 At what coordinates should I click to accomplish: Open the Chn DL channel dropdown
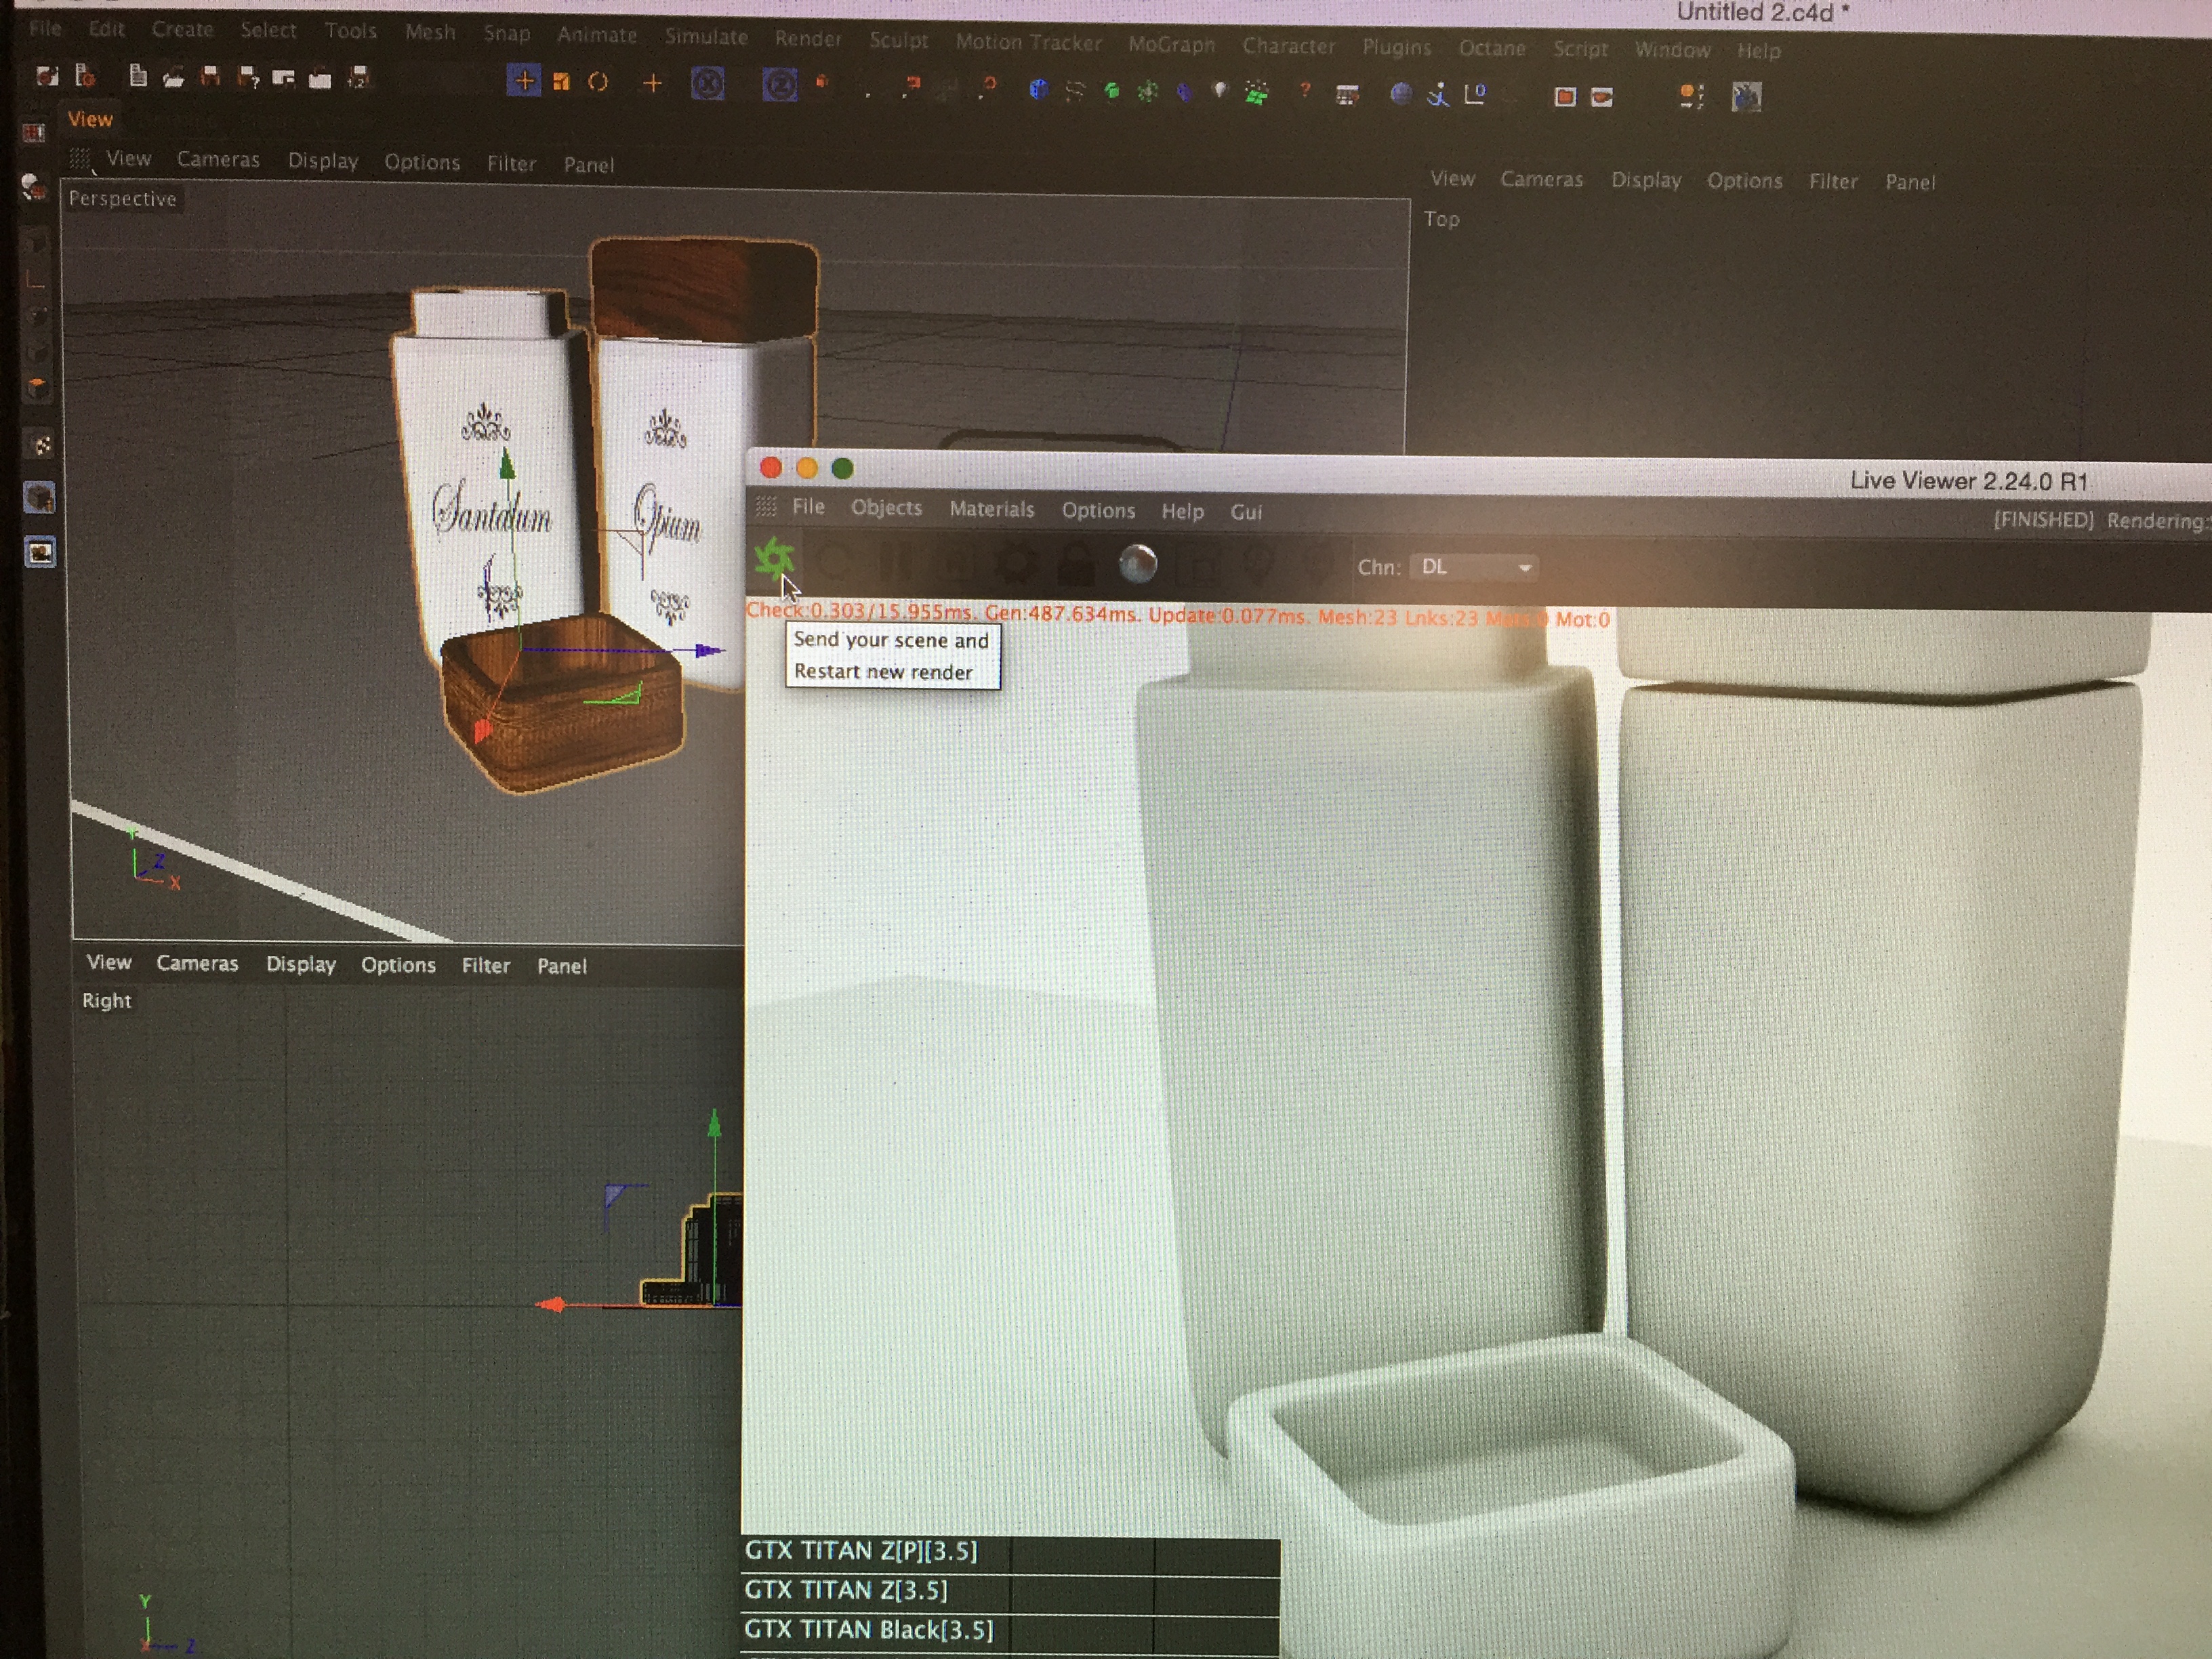click(1475, 567)
